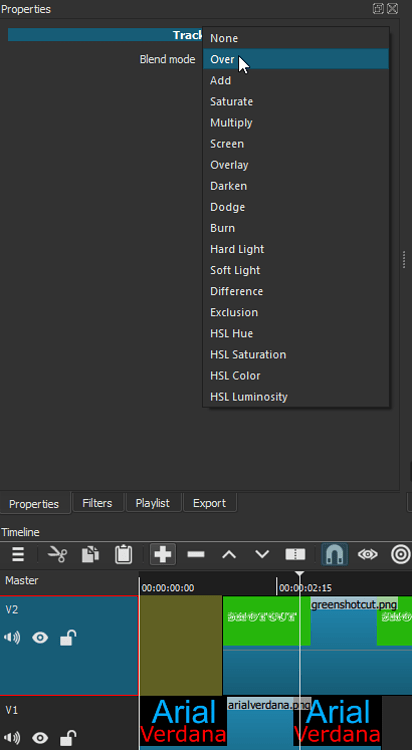Select Soft Light blend mode
412x750 pixels.
[x=296, y=270]
